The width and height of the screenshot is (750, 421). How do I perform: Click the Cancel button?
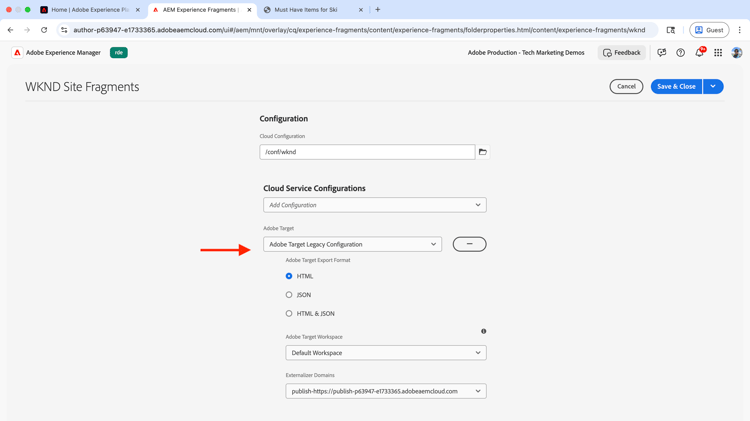(626, 87)
